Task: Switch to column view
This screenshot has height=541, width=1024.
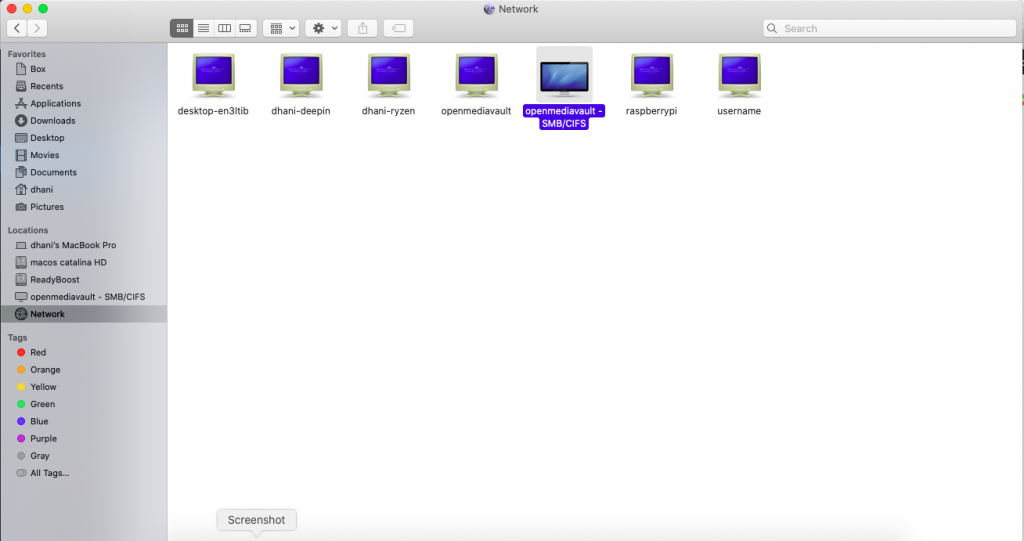Action: tap(225, 28)
